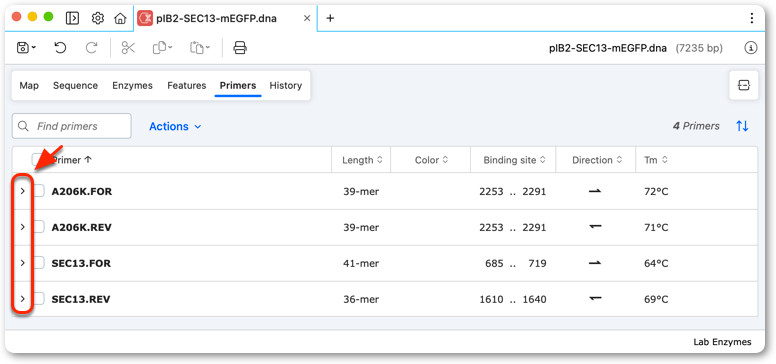Print the document with printer icon
The height and width of the screenshot is (364, 776).
(x=240, y=48)
